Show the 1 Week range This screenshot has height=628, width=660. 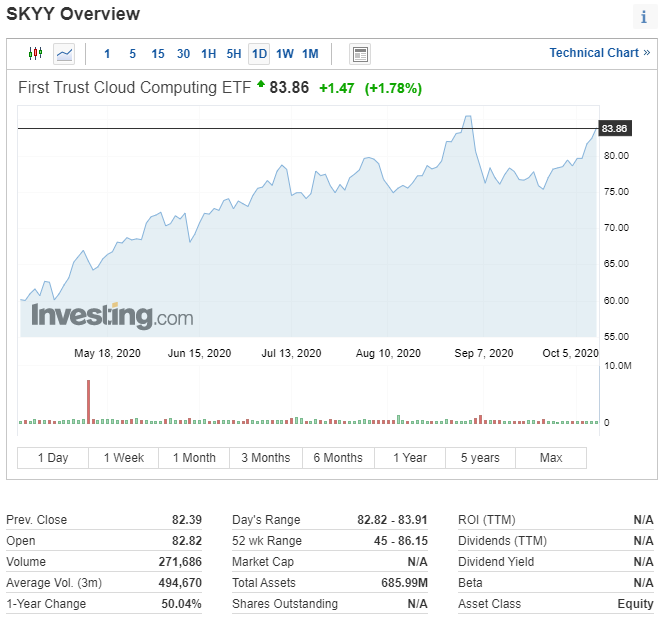click(124, 458)
